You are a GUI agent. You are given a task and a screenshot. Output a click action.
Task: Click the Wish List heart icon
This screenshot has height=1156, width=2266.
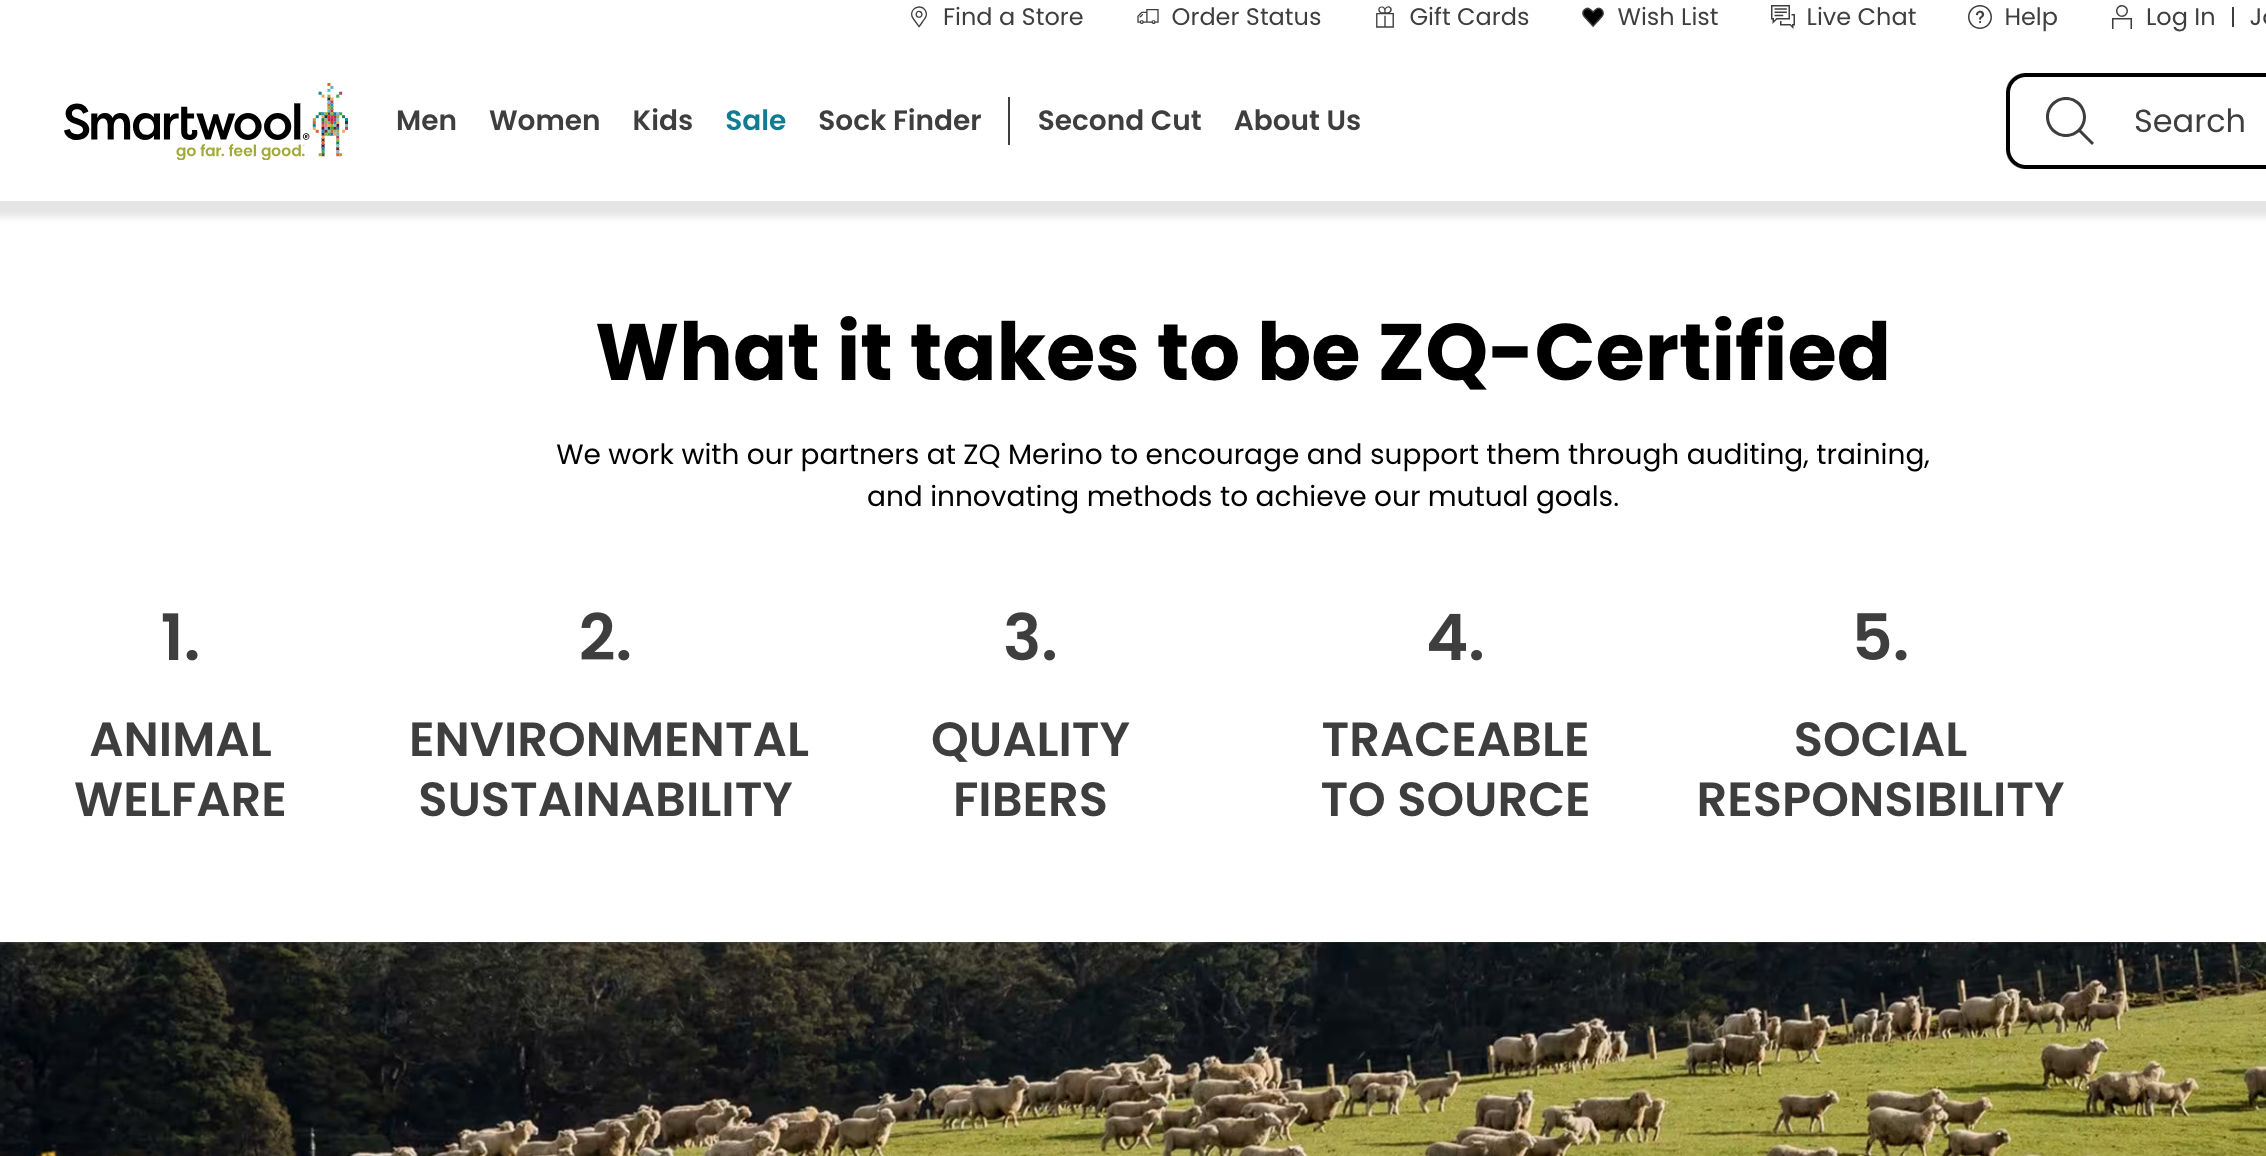click(1593, 17)
